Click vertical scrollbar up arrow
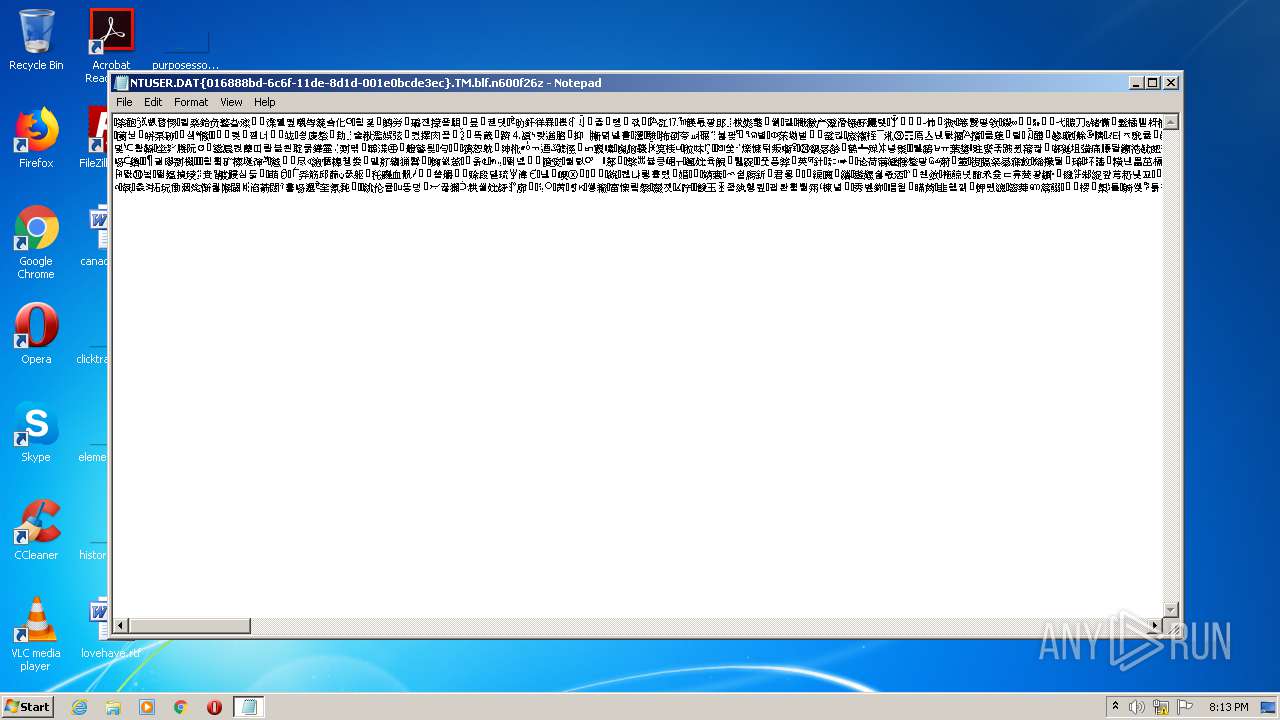The height and width of the screenshot is (720, 1280). [x=1171, y=122]
